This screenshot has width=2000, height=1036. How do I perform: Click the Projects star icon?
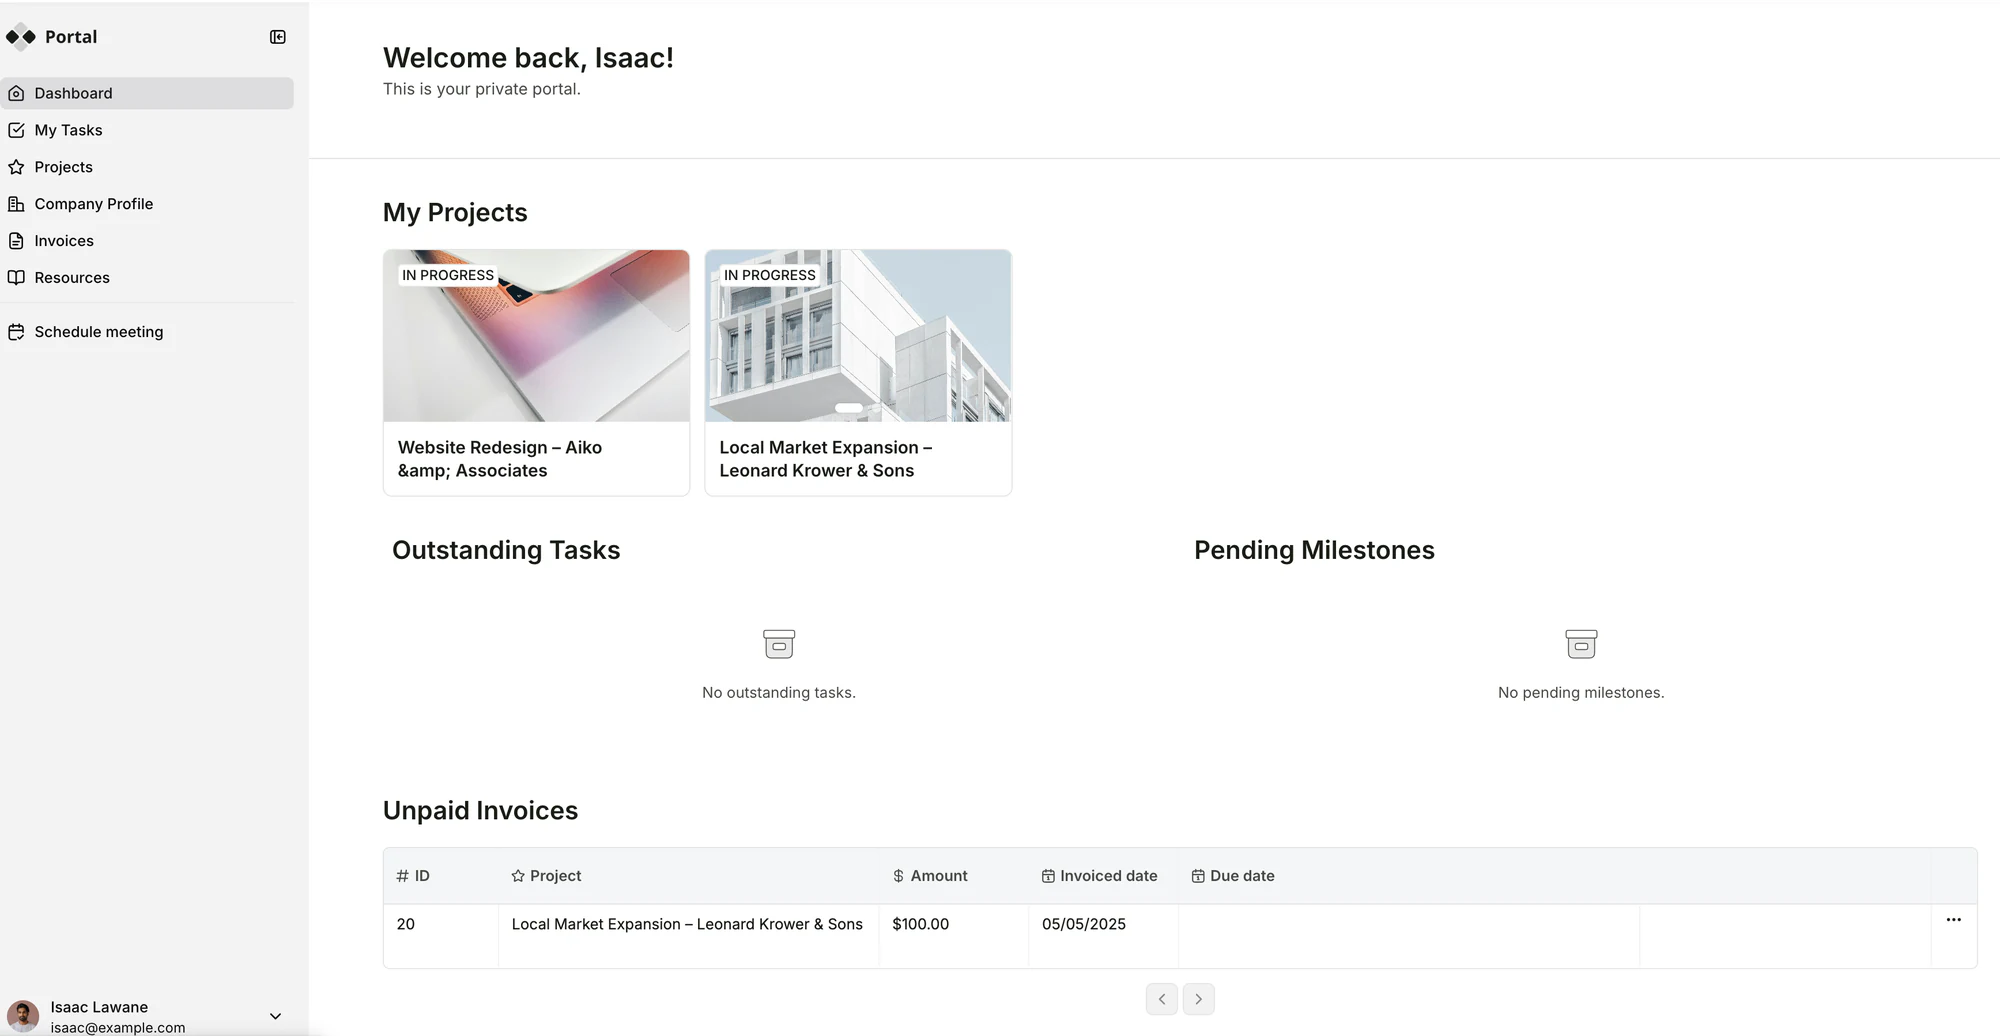16,167
